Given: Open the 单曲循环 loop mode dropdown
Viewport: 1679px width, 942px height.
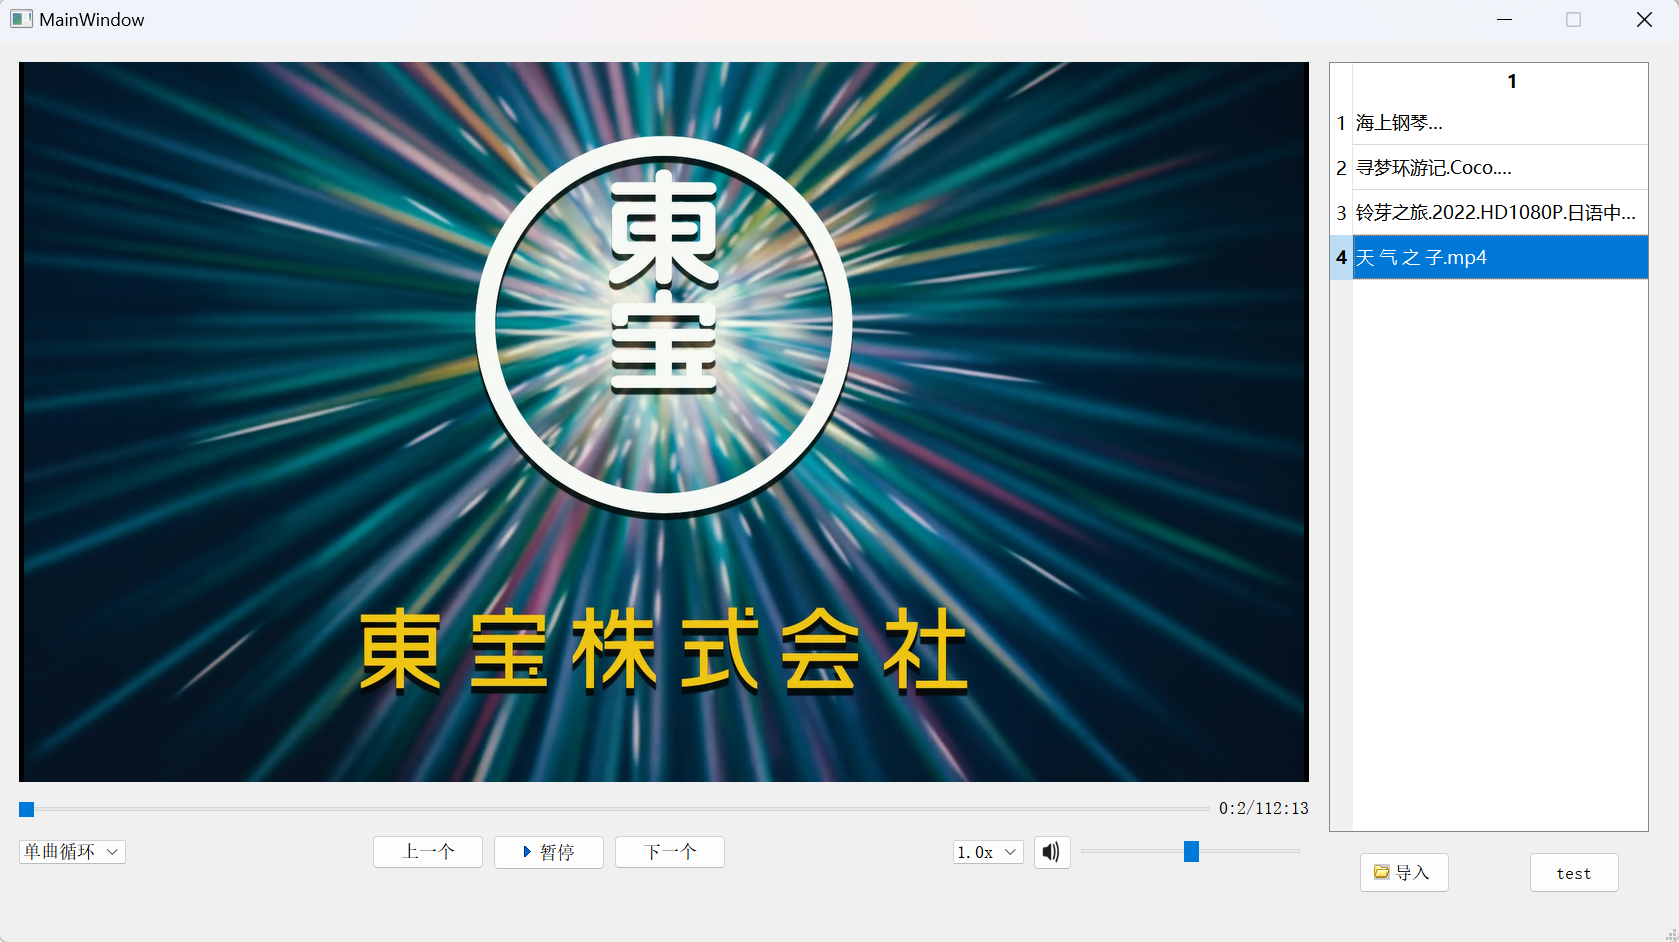Looking at the screenshot, I should [x=72, y=852].
